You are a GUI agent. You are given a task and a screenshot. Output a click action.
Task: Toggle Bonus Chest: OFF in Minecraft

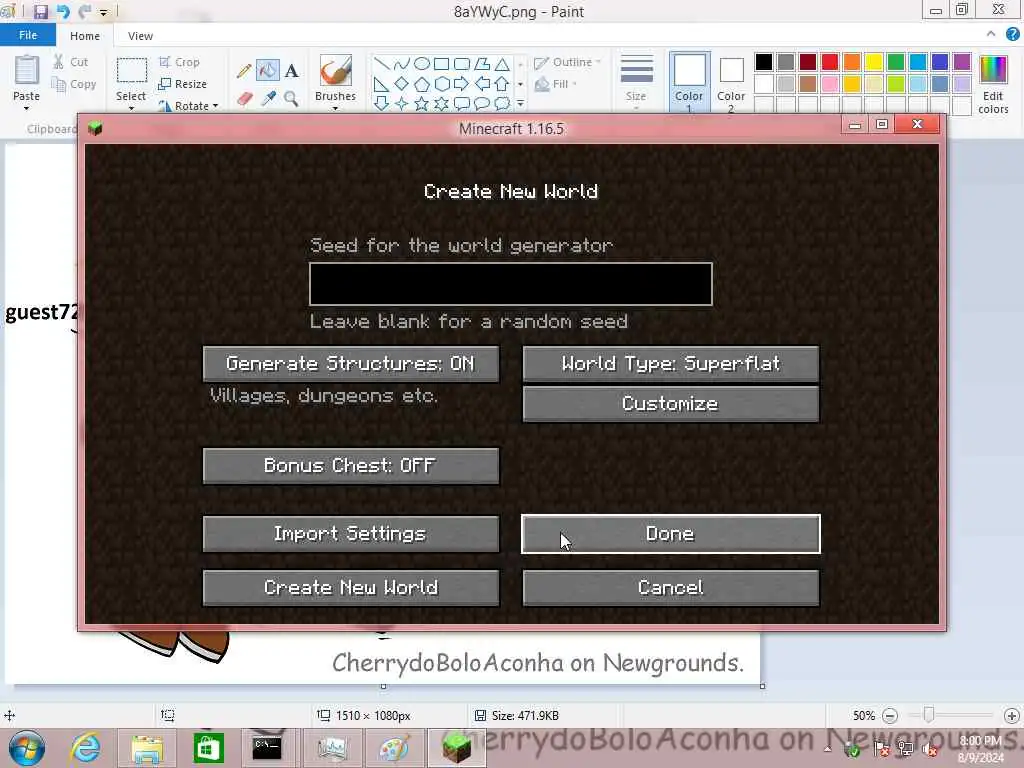click(x=351, y=466)
